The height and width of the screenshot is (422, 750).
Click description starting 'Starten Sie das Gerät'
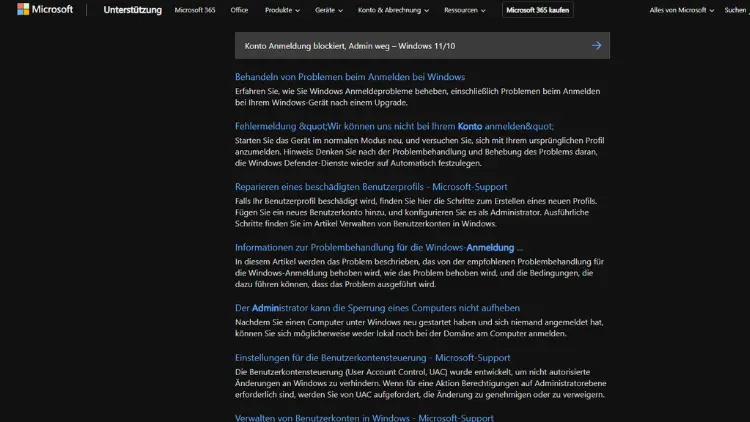click(419, 152)
